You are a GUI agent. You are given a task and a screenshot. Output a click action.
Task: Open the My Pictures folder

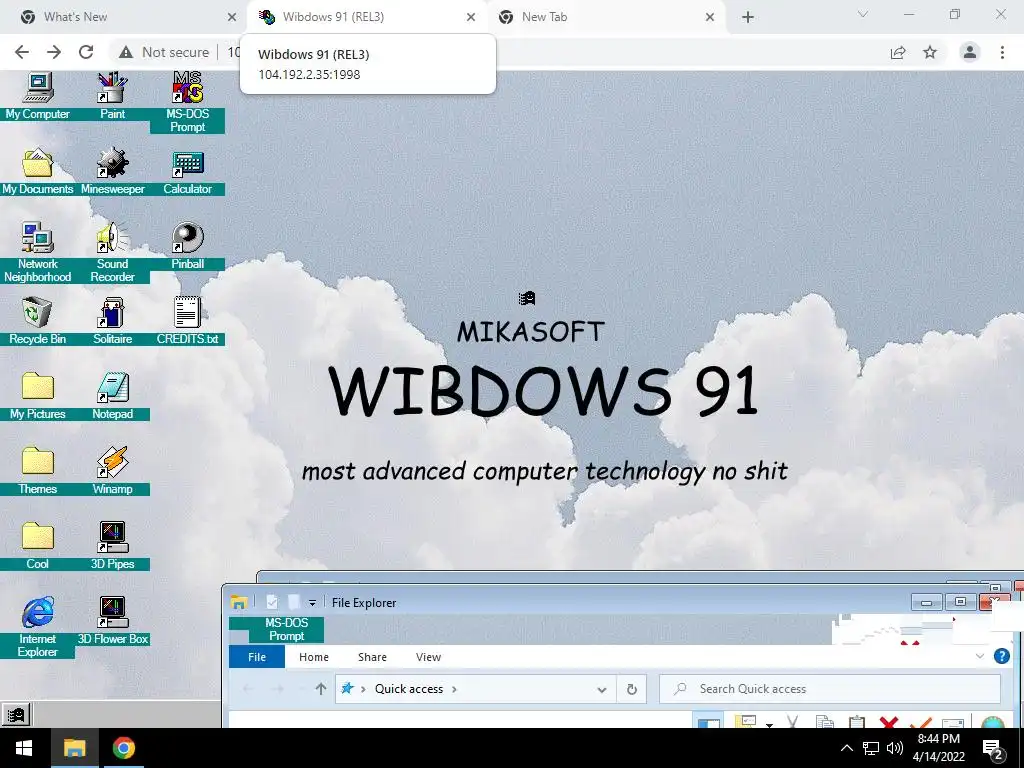(37, 396)
